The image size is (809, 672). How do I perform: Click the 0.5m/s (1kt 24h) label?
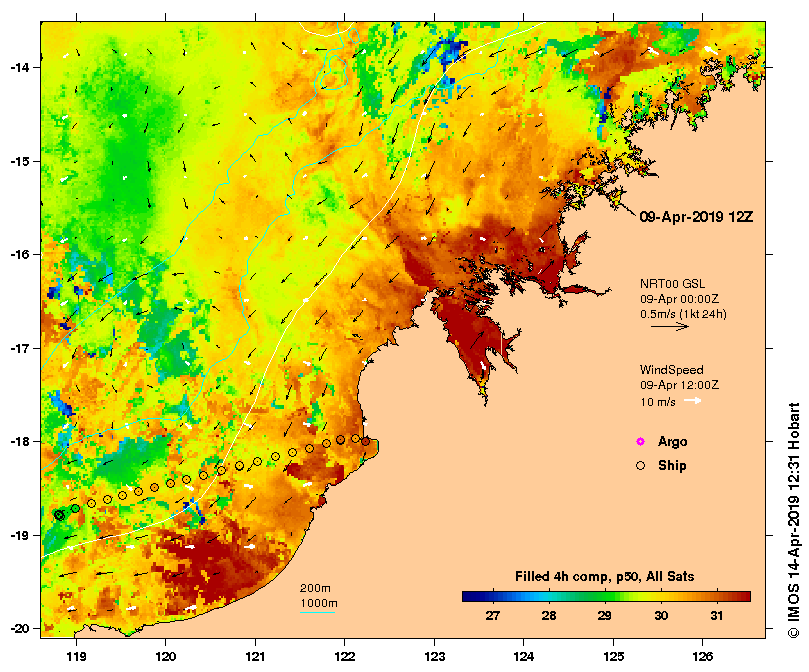click(683, 314)
